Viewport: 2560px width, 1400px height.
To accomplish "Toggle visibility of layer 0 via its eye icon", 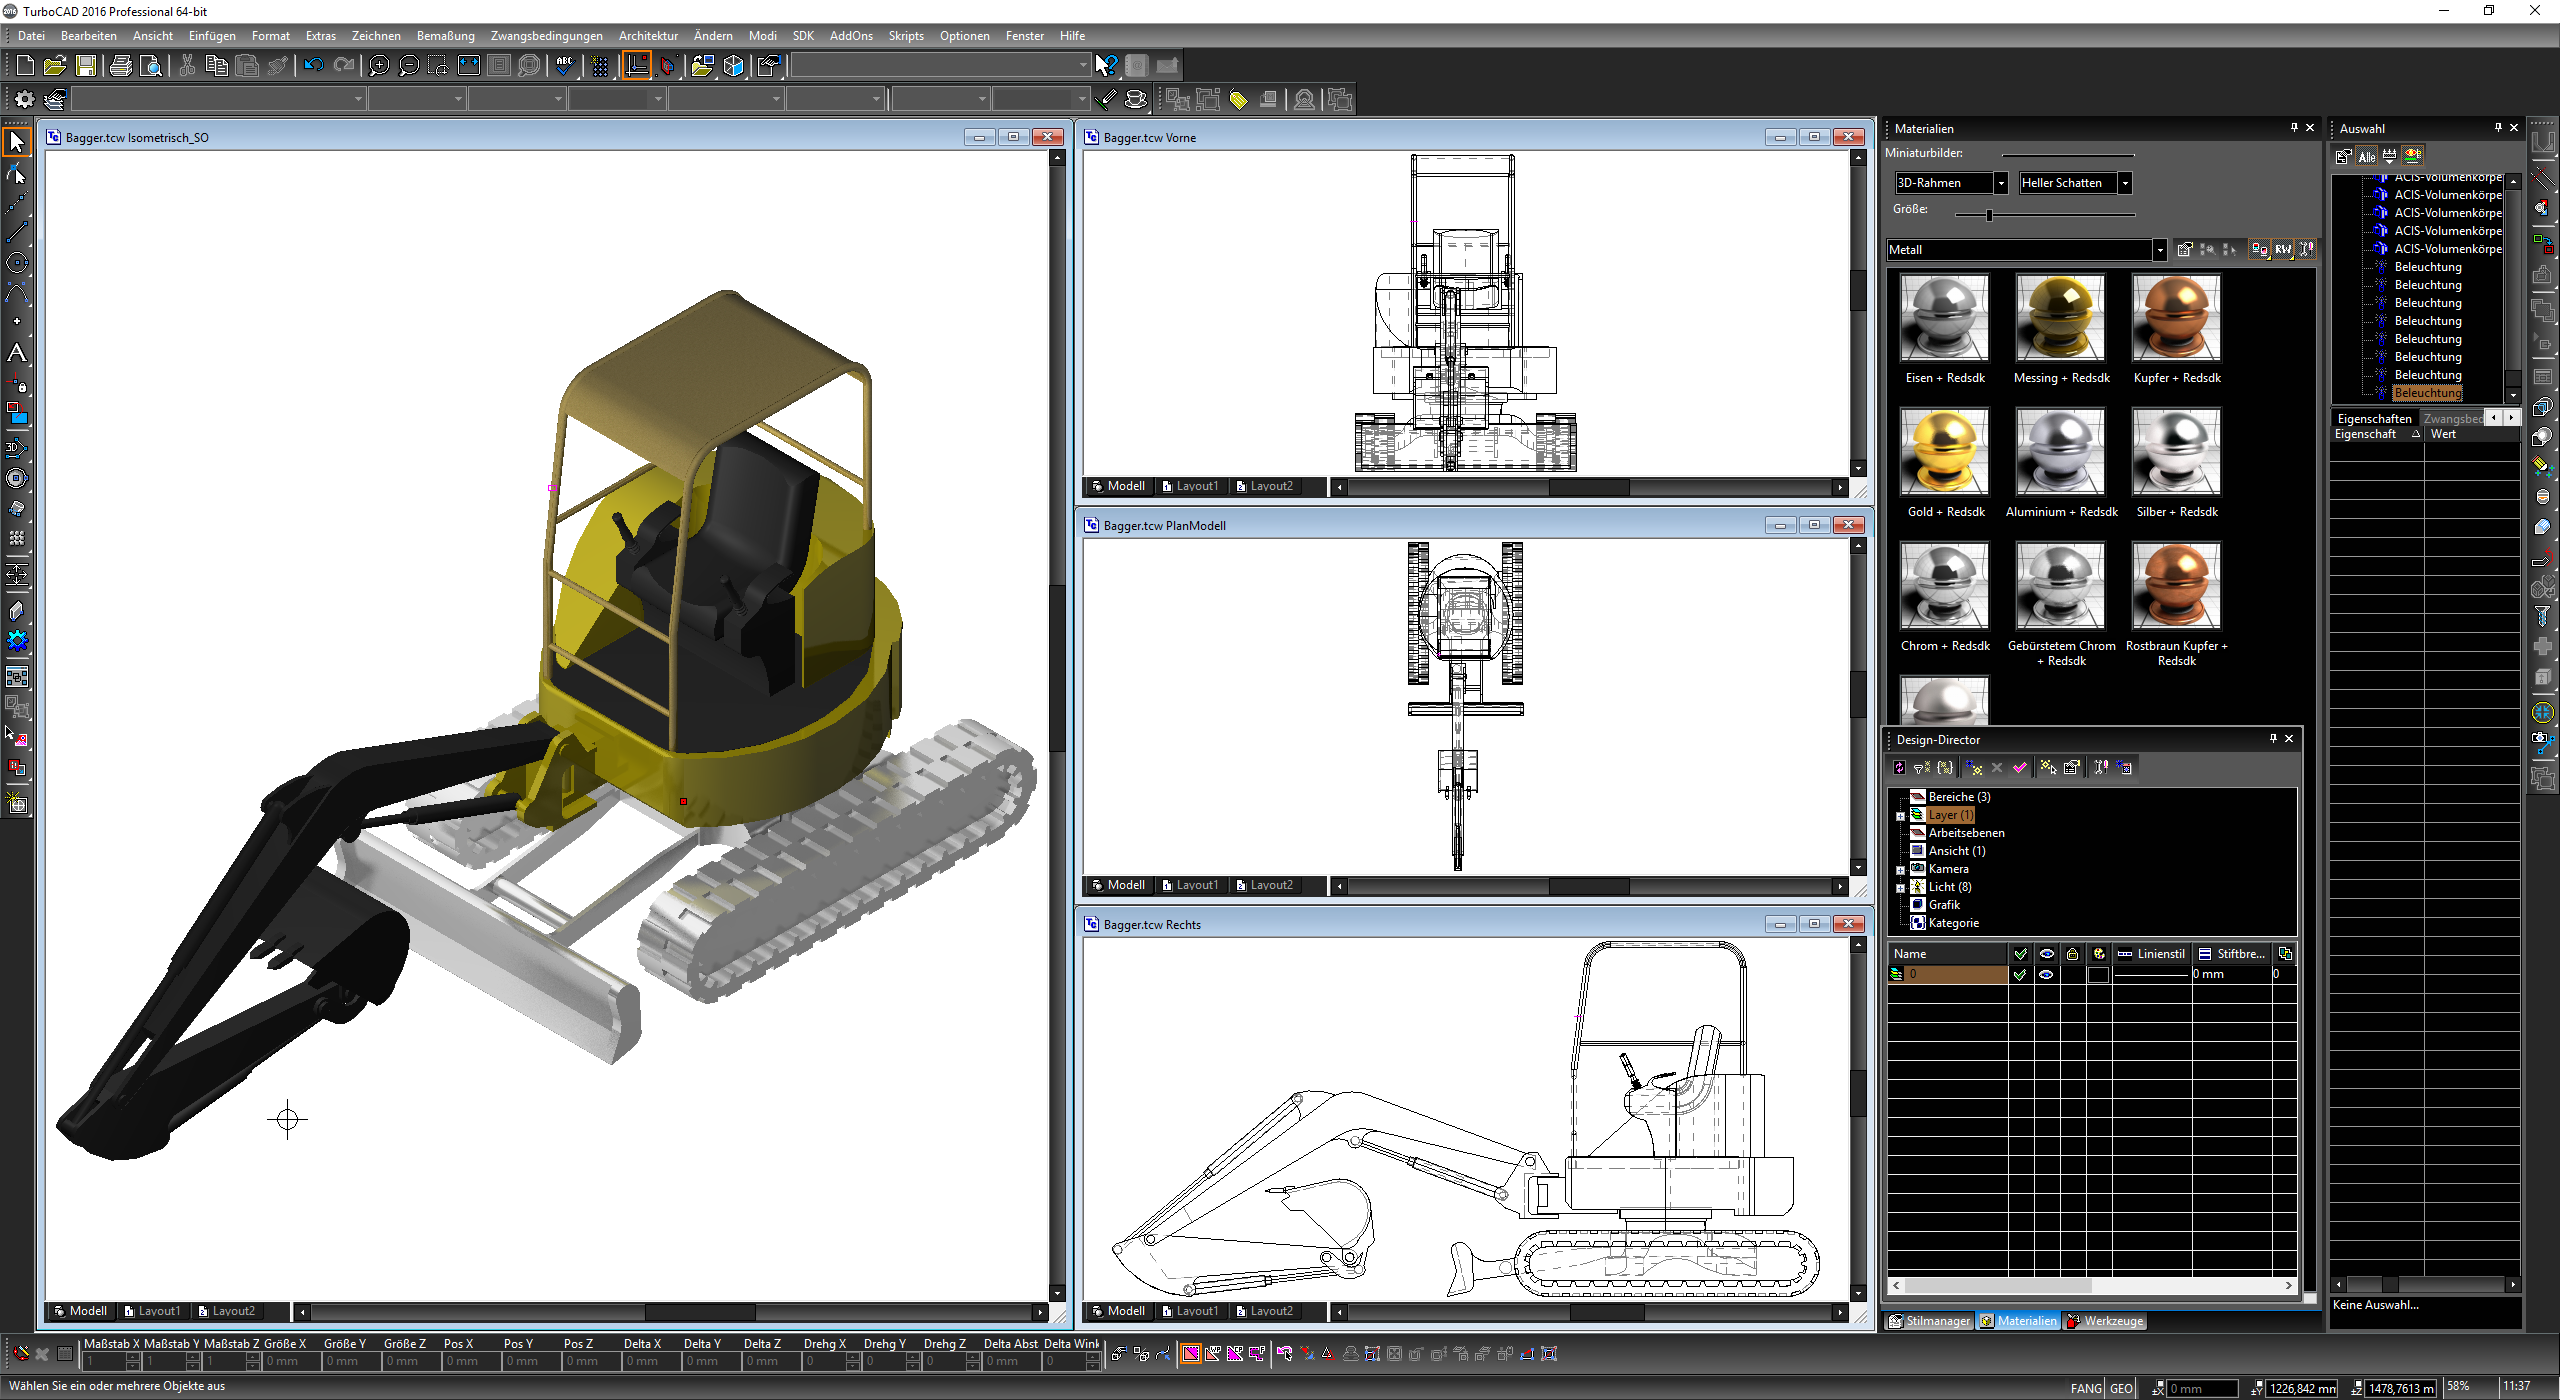I will (2045, 974).
